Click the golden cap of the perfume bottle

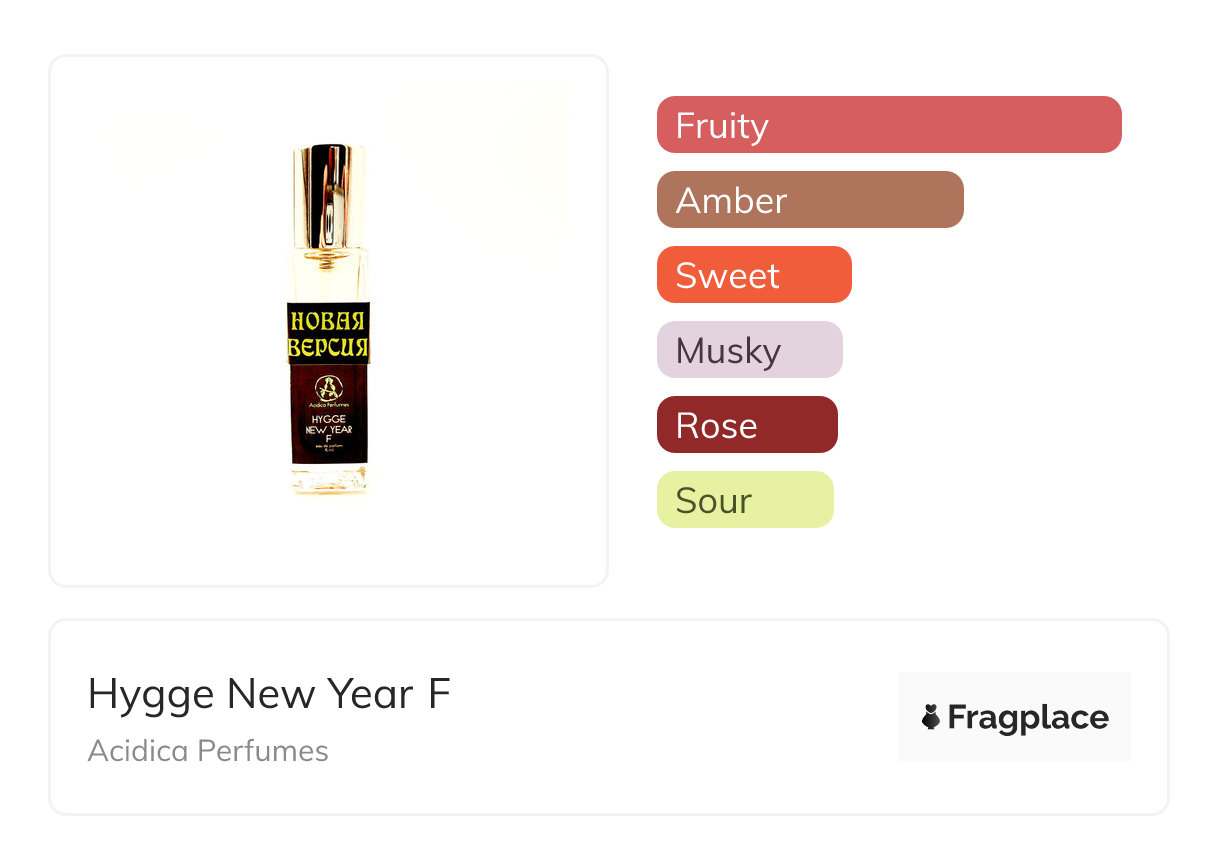point(329,195)
